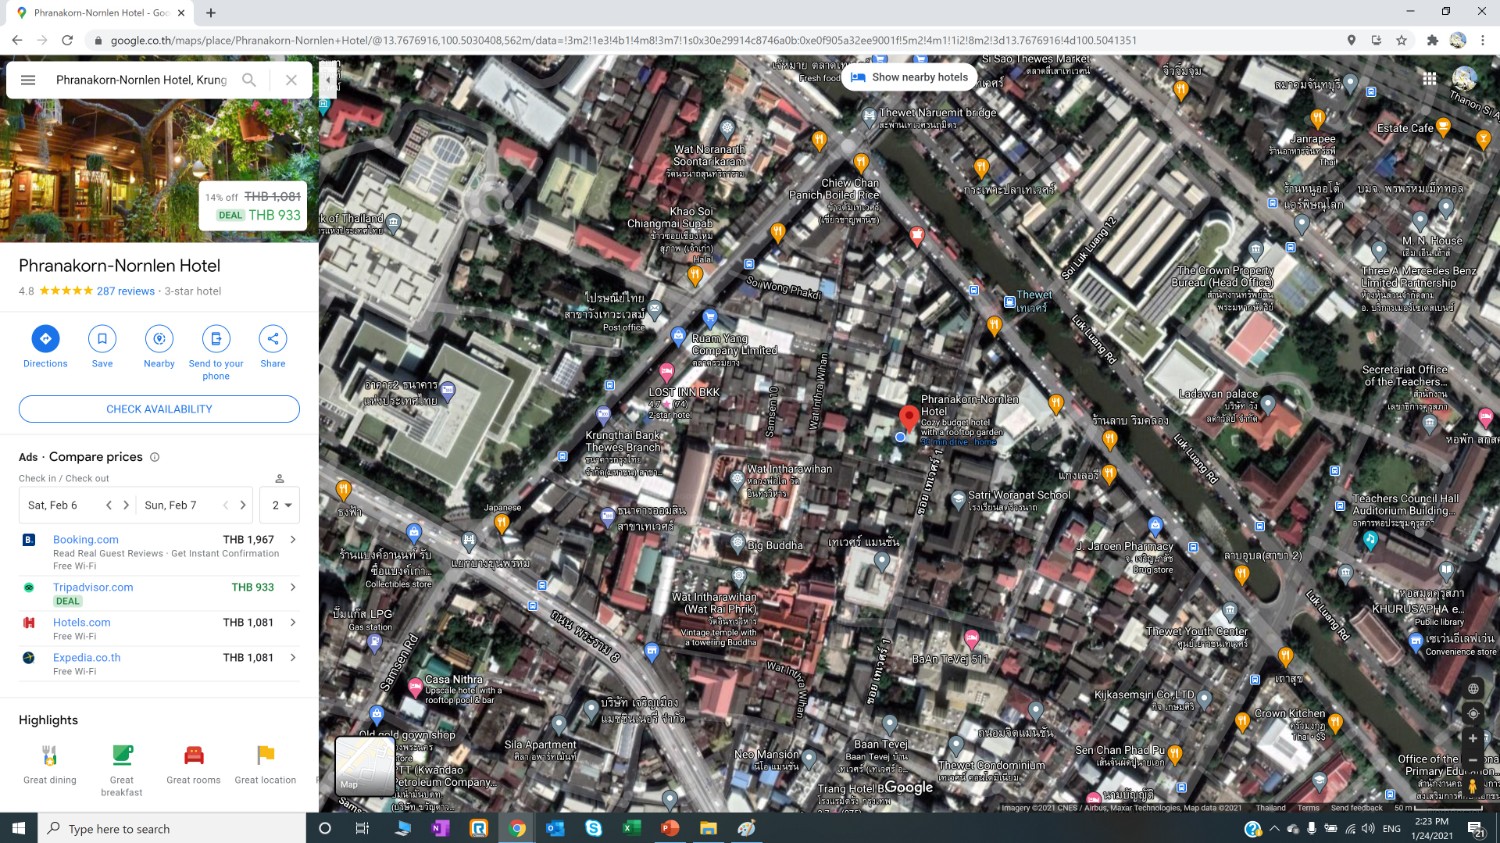Viewport: 1500px width, 843px height.
Task: Switch to Map layer thumbnail
Action: (364, 766)
